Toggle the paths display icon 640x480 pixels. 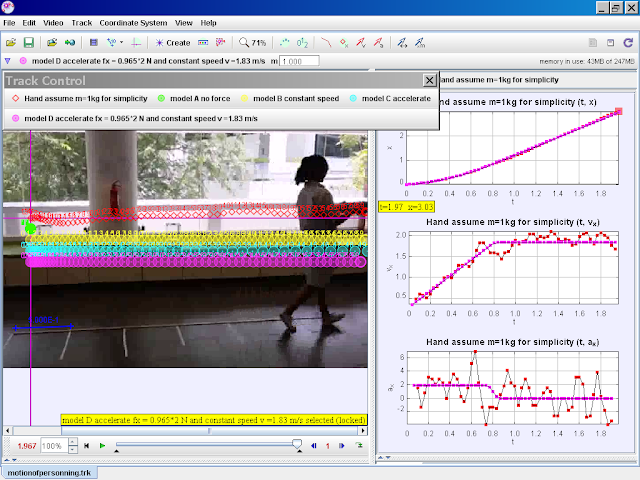[326, 42]
